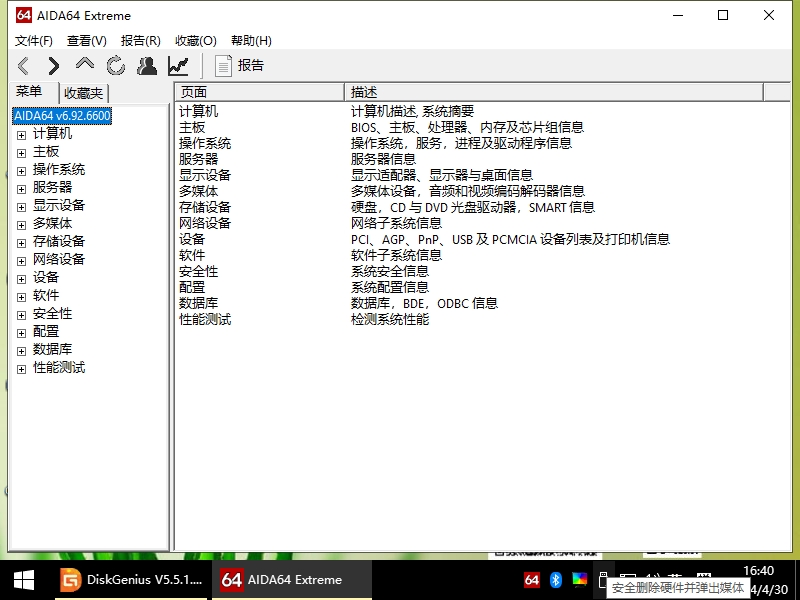800x600 pixels.
Task: Open the Windows Start button
Action: point(23,580)
